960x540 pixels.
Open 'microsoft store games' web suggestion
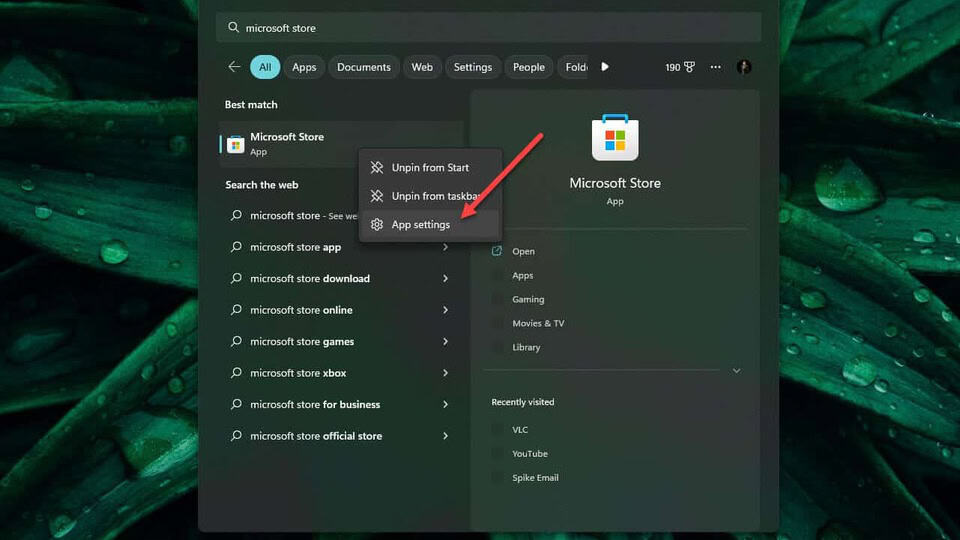click(x=341, y=342)
